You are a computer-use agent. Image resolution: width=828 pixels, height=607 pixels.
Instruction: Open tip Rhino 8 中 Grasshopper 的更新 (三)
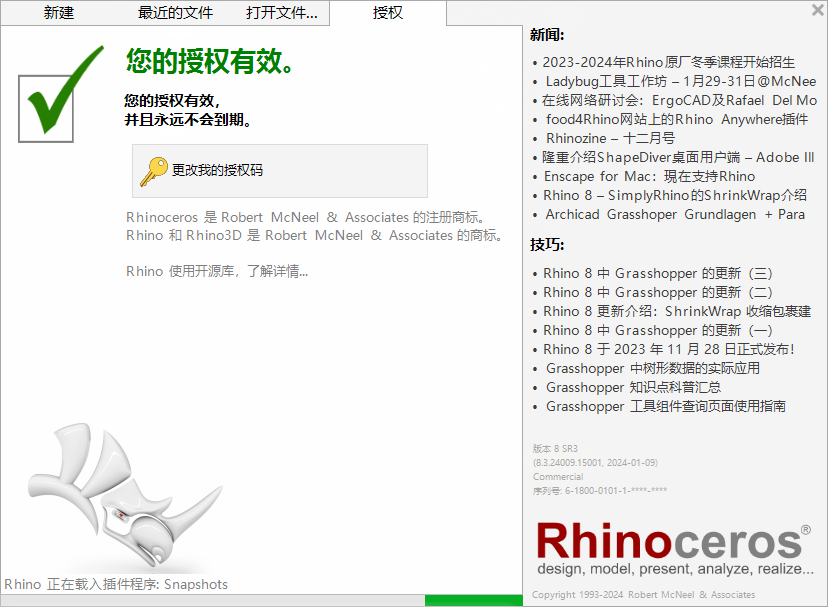657,274
